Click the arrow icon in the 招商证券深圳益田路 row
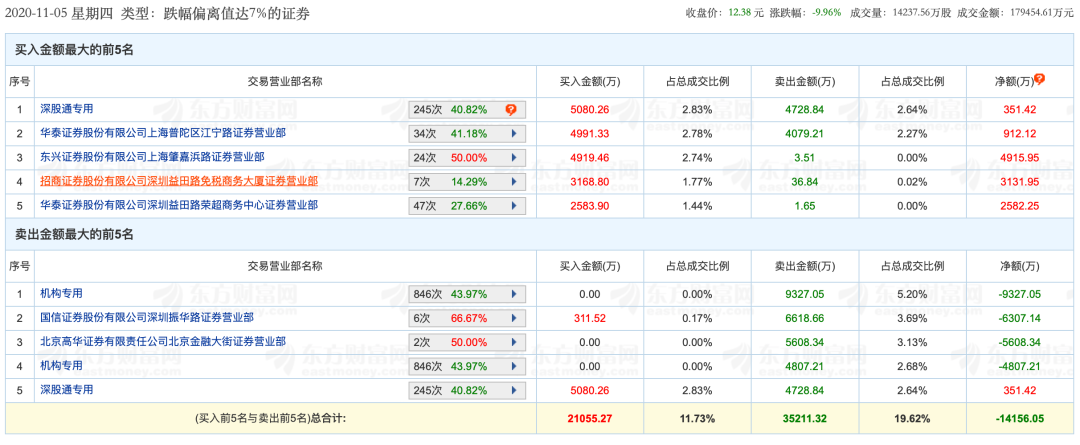1080x445 pixels. pos(514,181)
